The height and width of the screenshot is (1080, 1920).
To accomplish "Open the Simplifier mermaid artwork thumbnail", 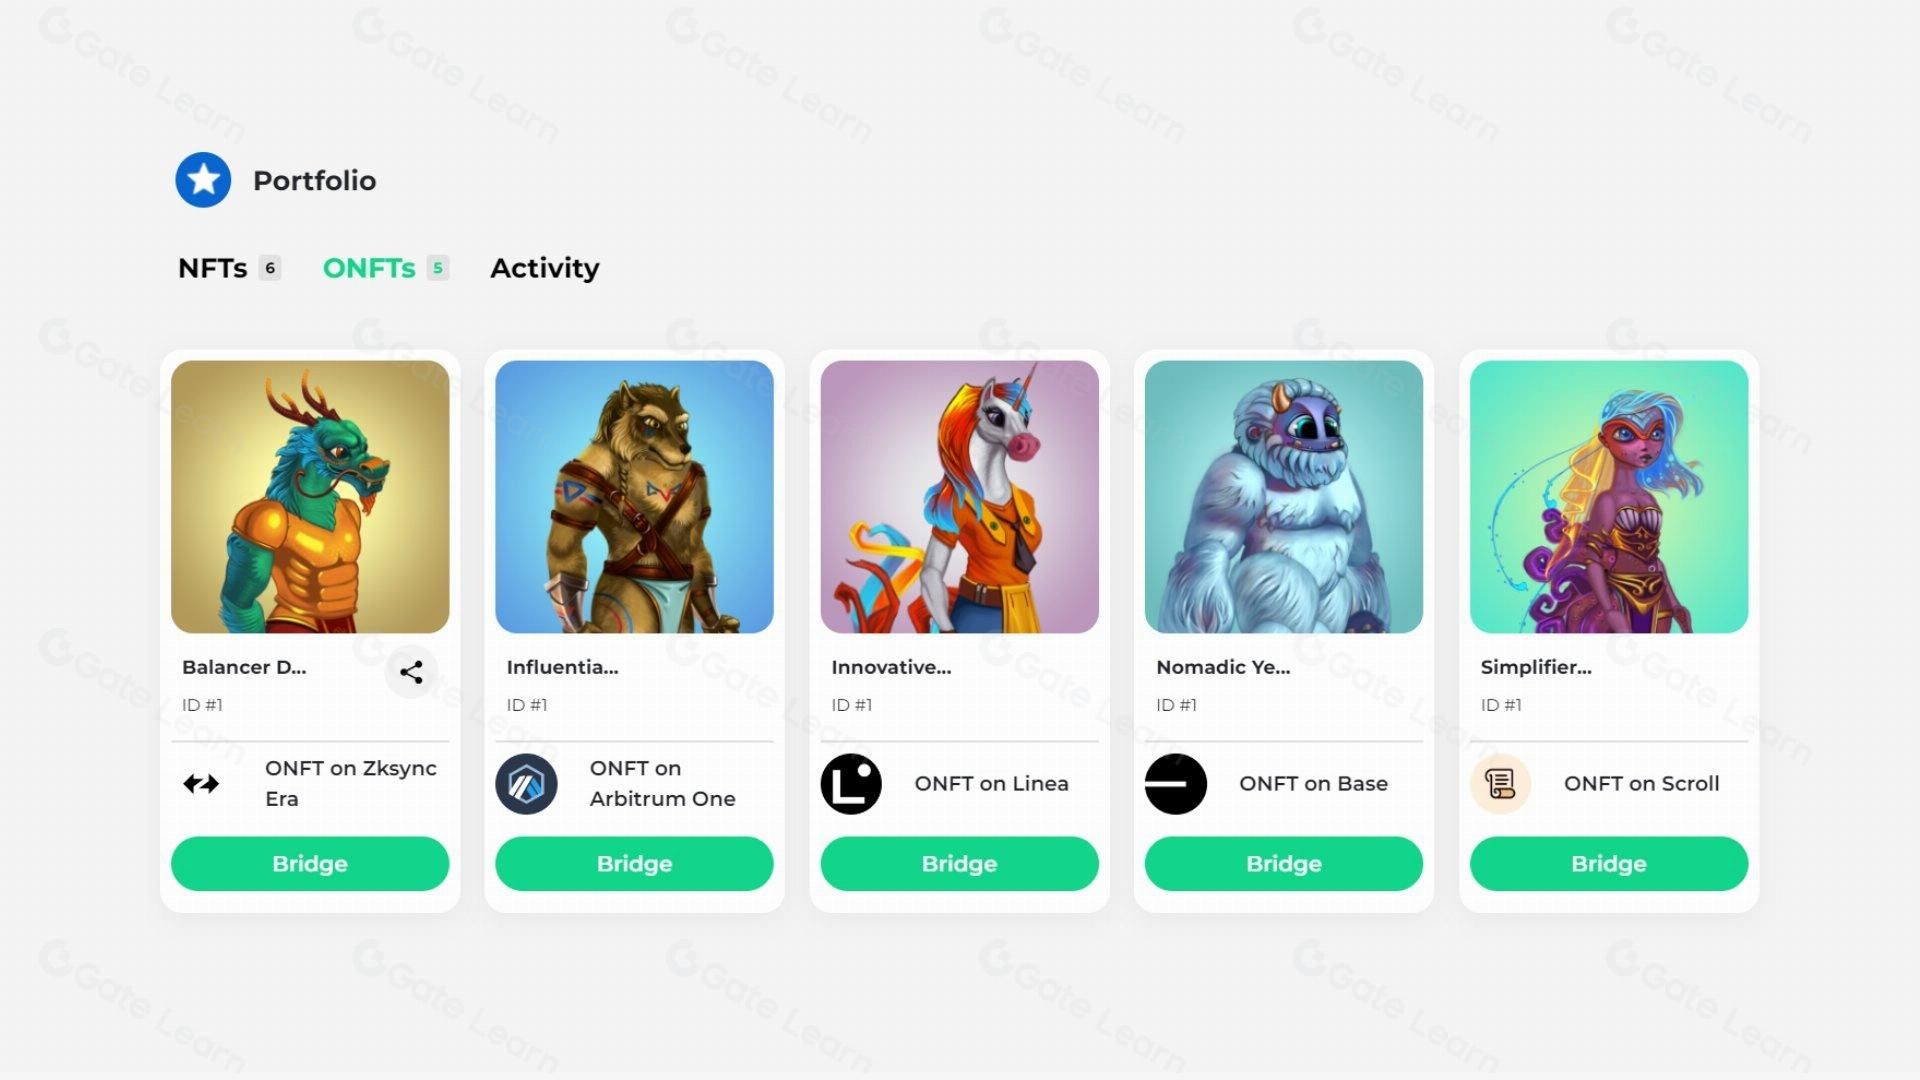I will 1609,497.
